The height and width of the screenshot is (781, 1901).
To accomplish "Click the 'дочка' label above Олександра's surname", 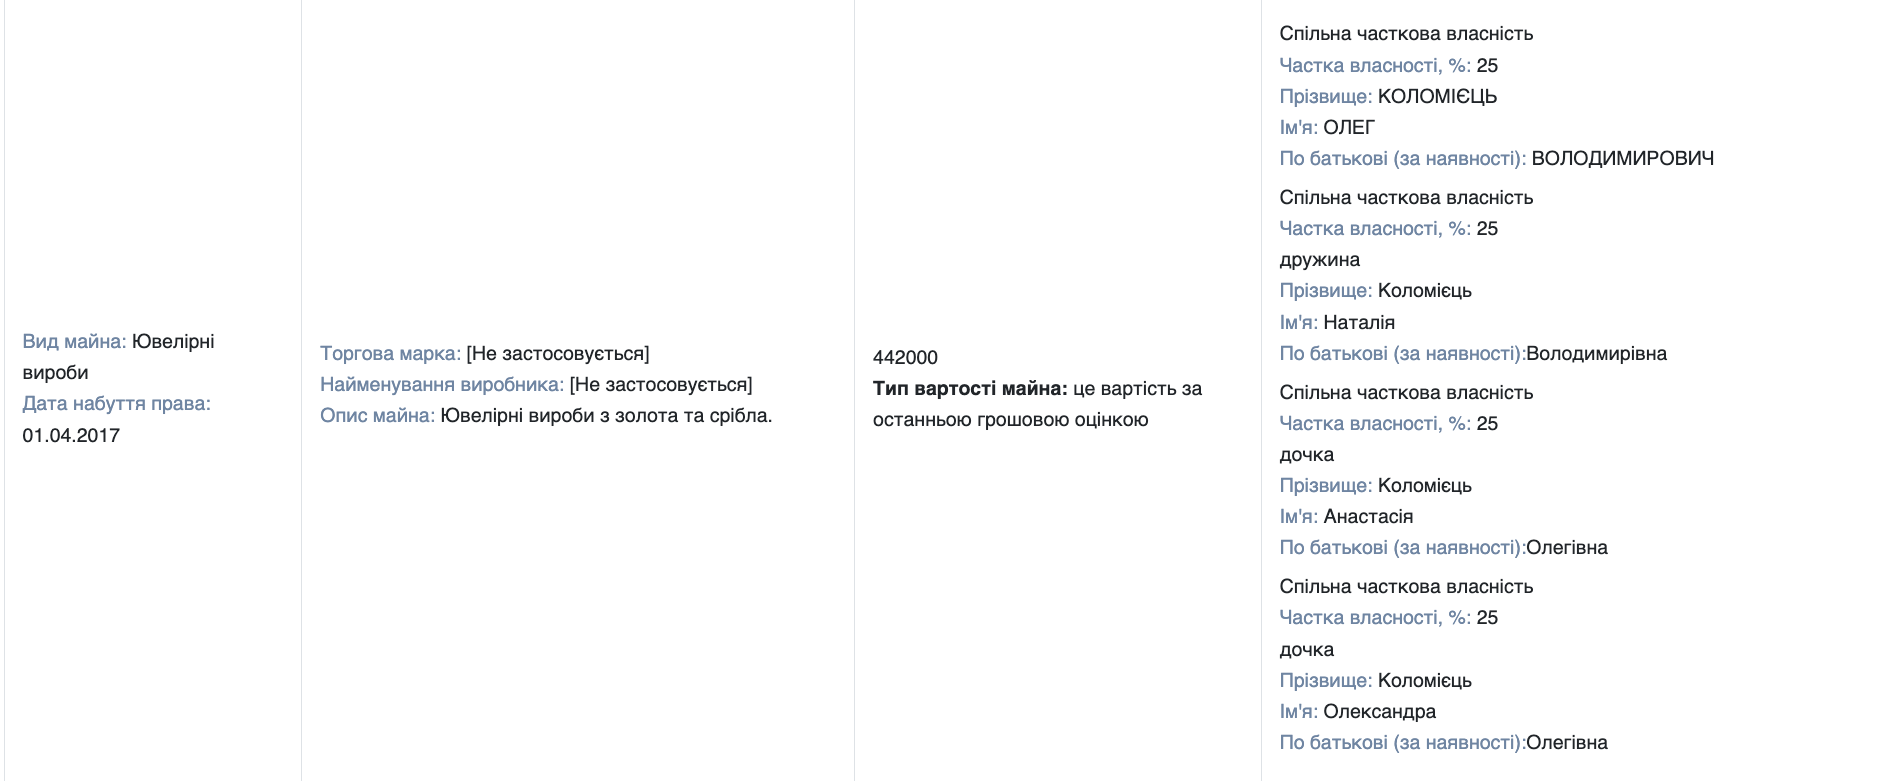I will point(1306,650).
